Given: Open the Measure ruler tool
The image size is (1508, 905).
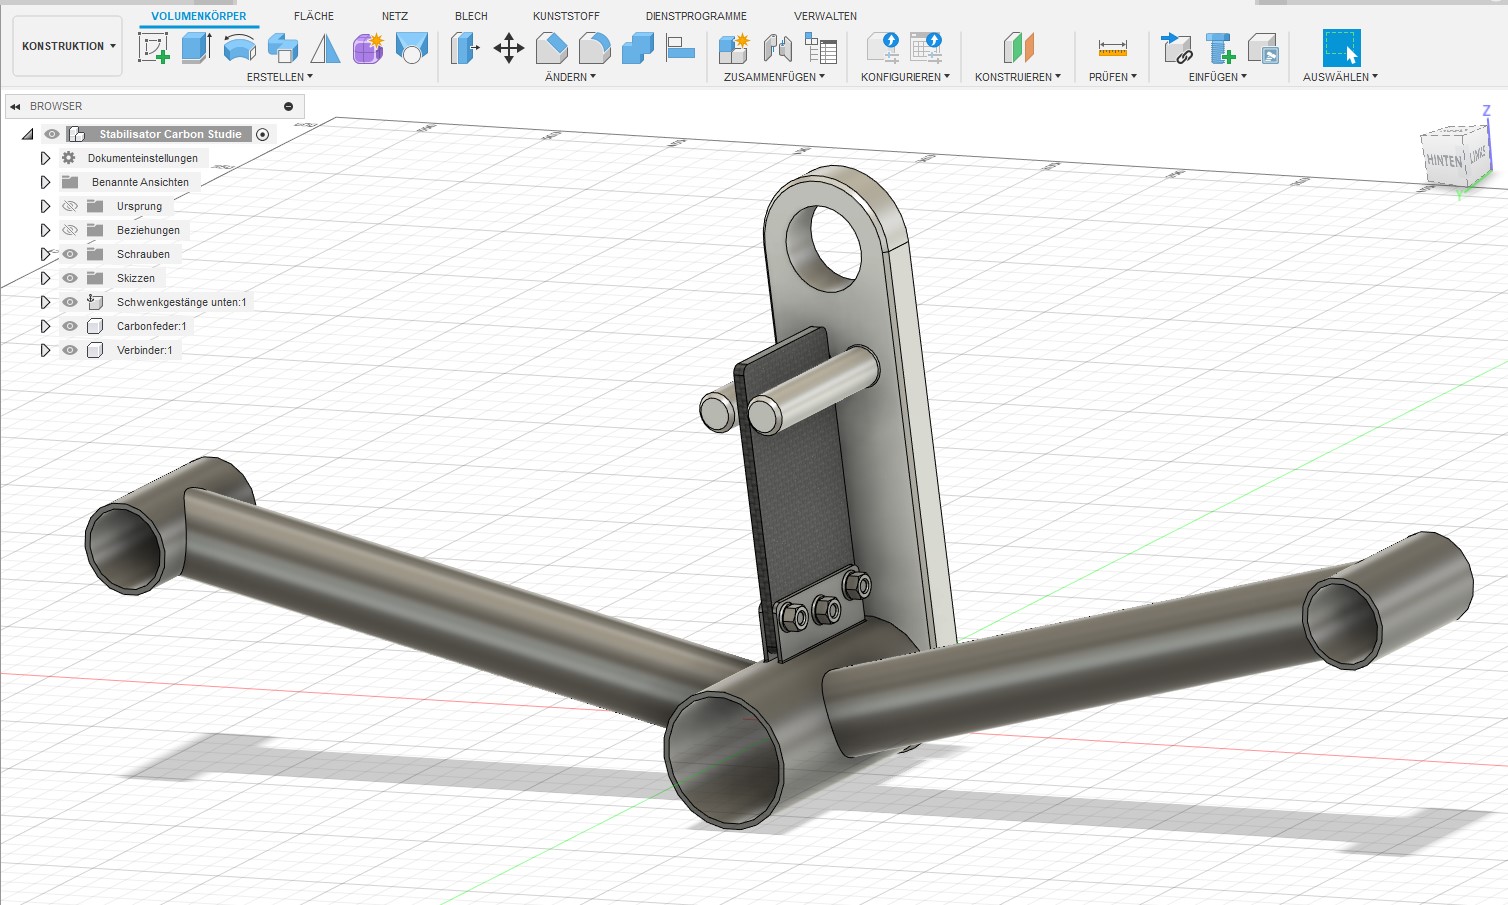Looking at the screenshot, I should pyautogui.click(x=1112, y=48).
